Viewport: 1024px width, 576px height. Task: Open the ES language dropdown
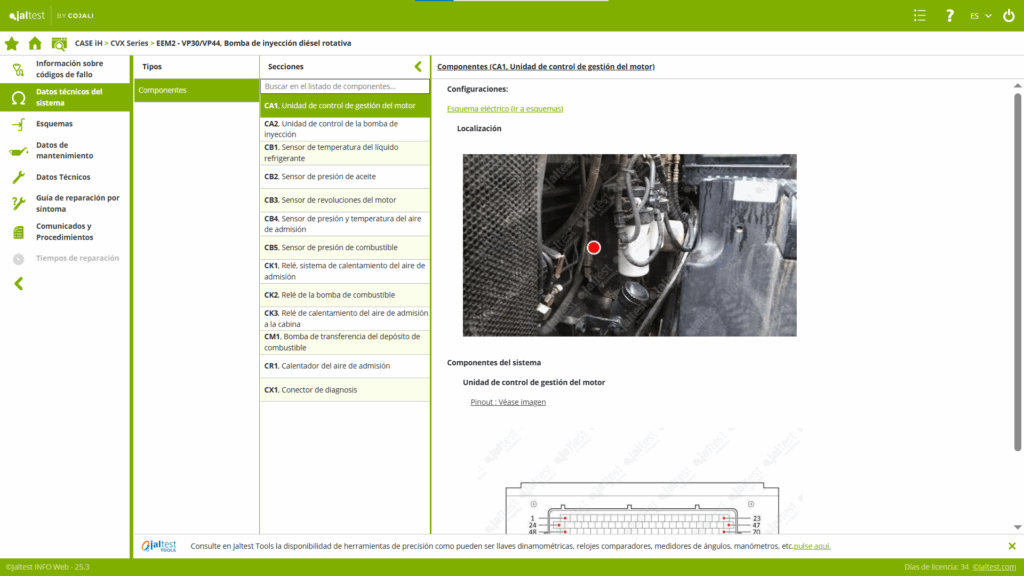[980, 16]
